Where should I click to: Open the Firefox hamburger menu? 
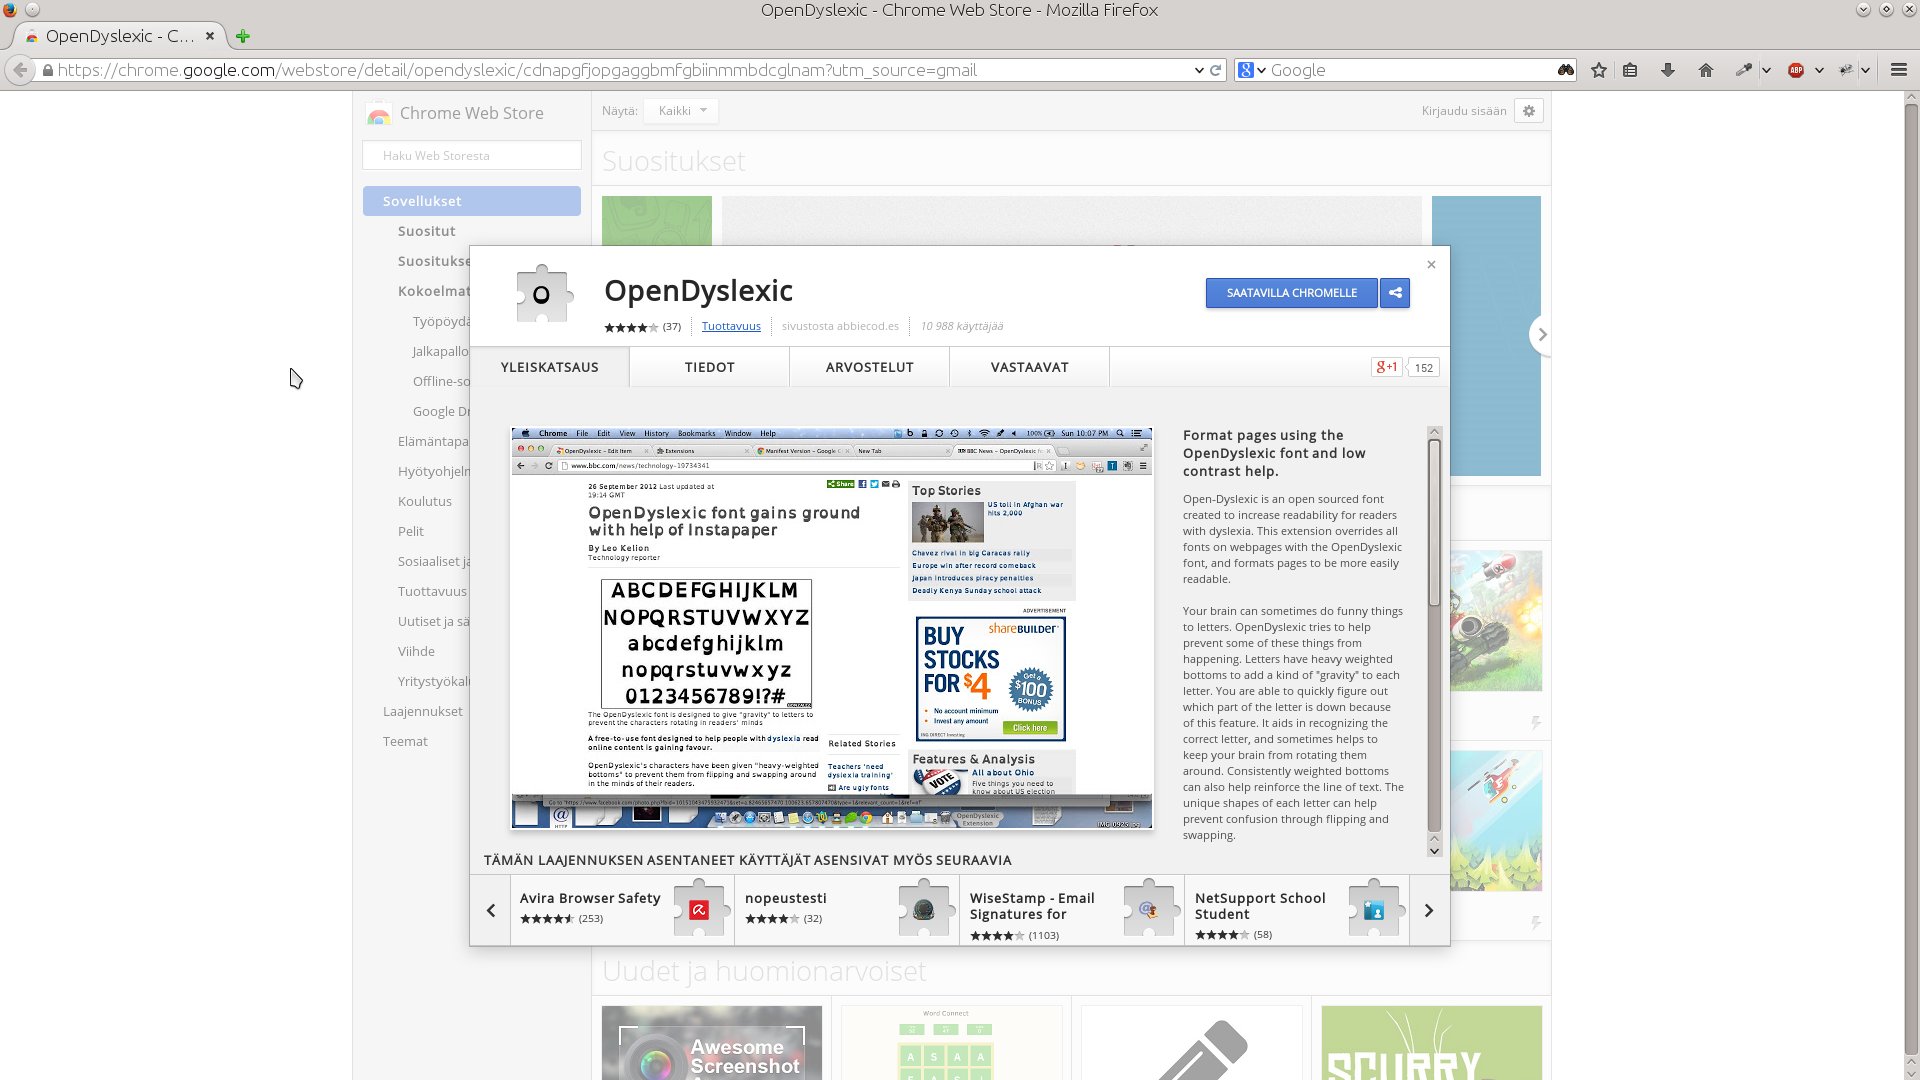coord(1899,70)
